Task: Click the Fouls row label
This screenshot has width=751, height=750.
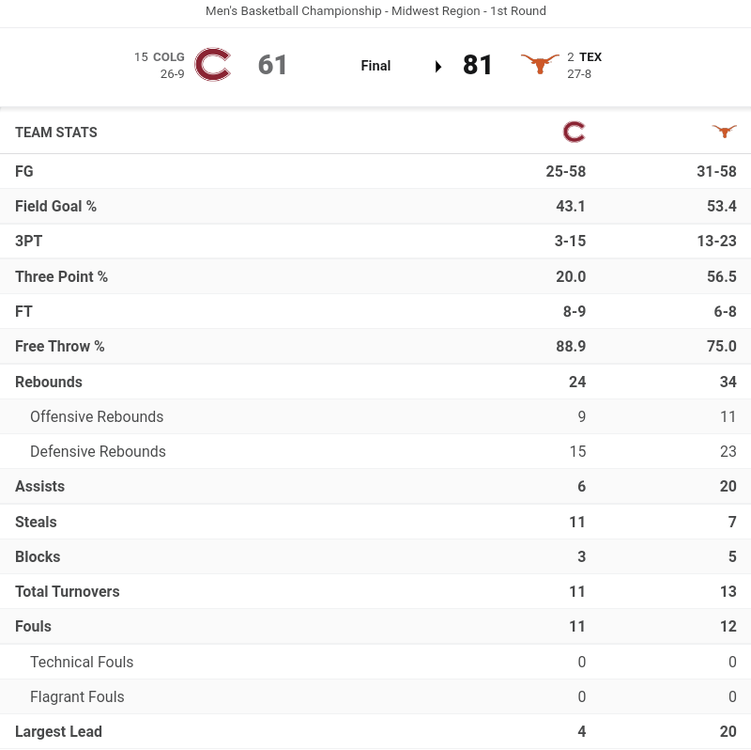Action: (33, 627)
